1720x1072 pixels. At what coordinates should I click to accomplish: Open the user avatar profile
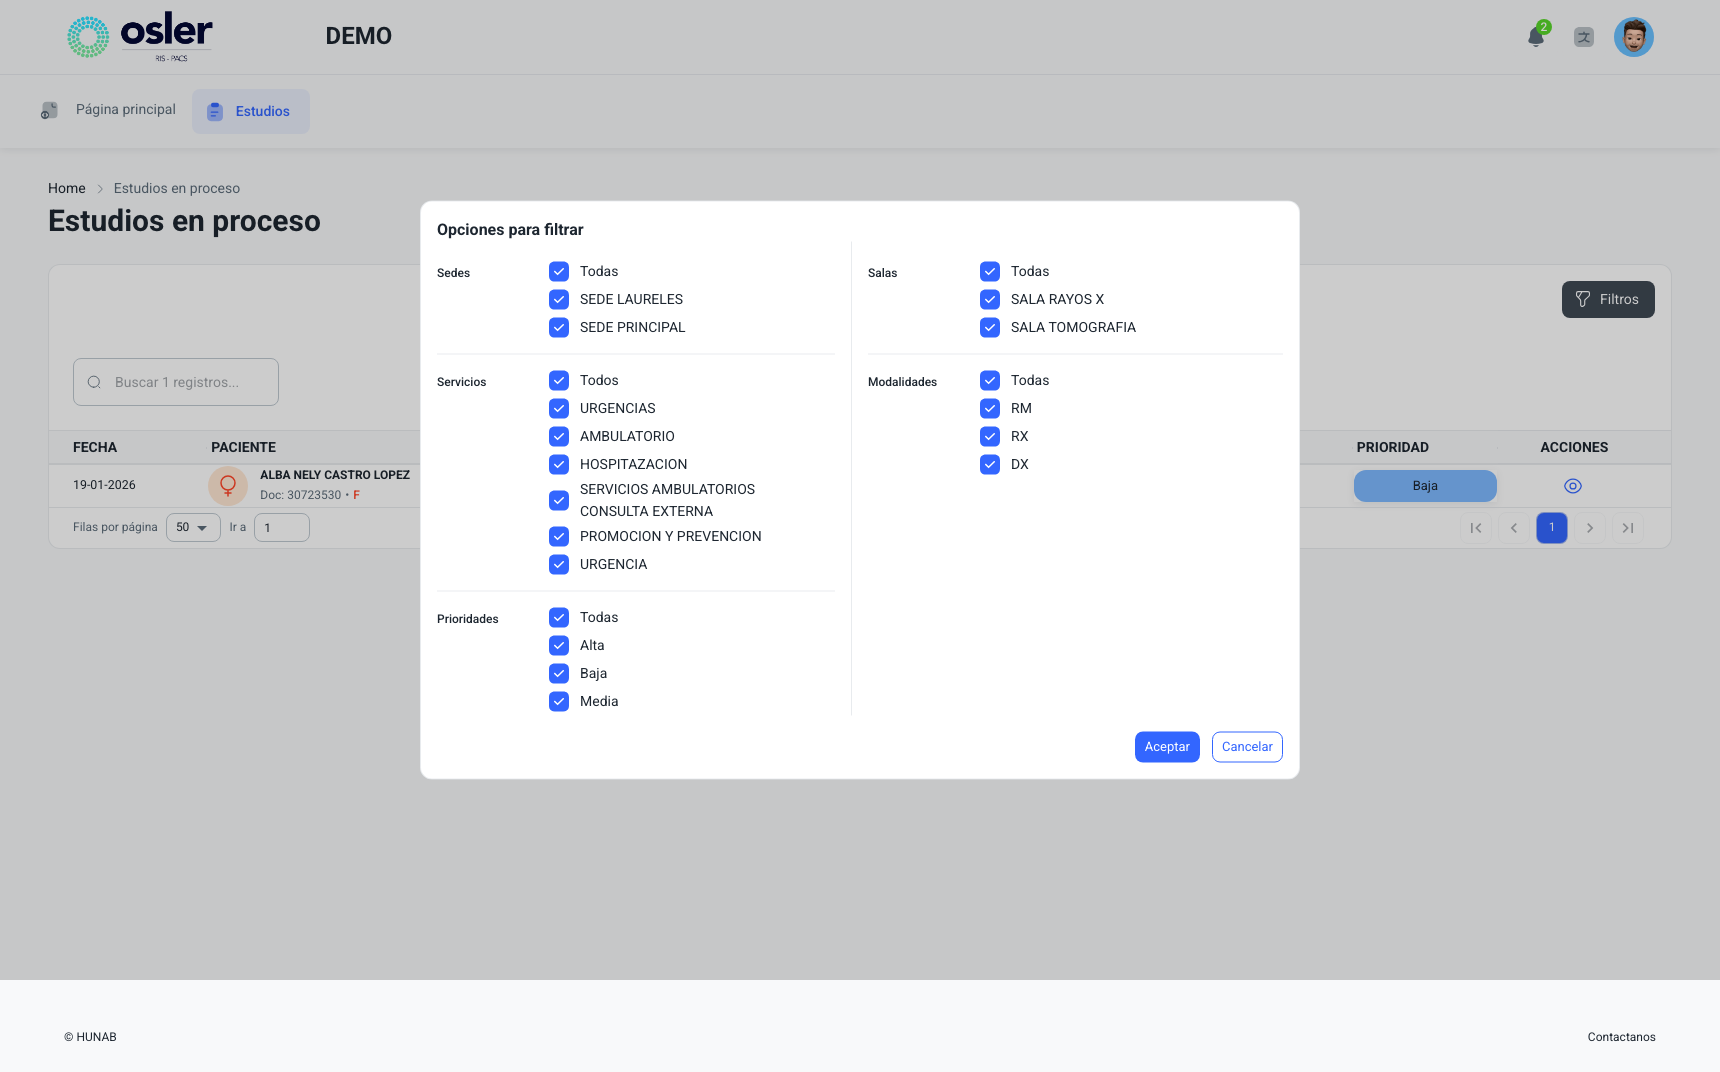pos(1634,37)
